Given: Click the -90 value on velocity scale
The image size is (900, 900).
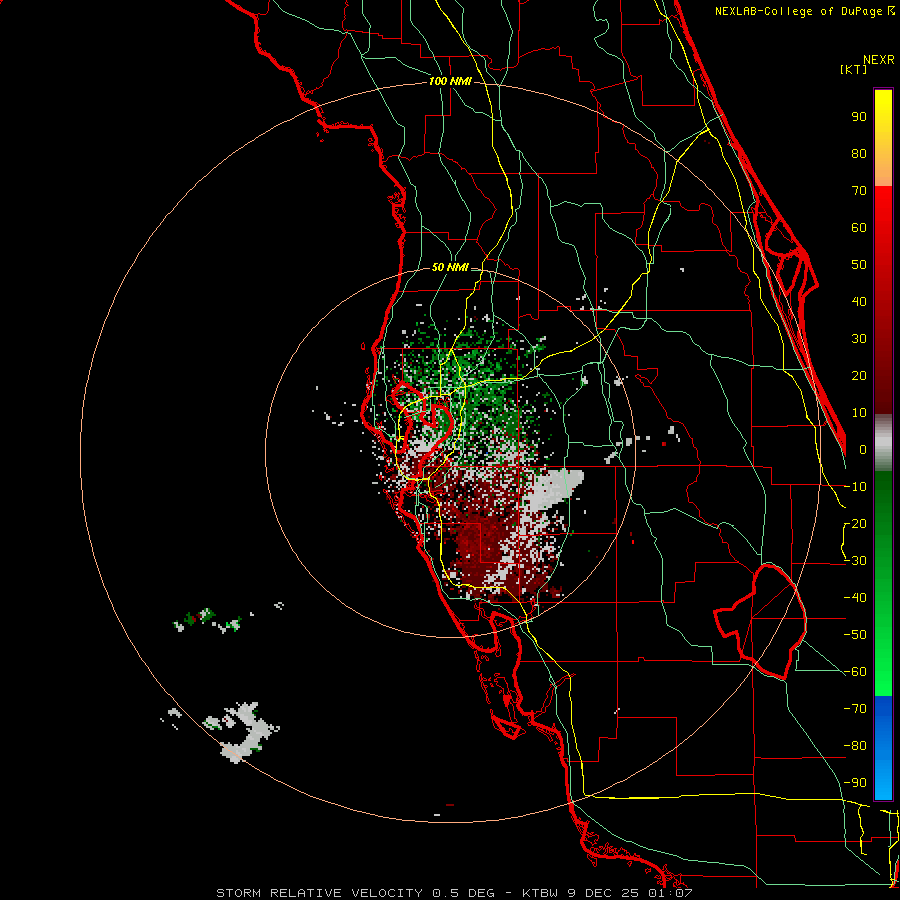Looking at the screenshot, I should (x=855, y=783).
